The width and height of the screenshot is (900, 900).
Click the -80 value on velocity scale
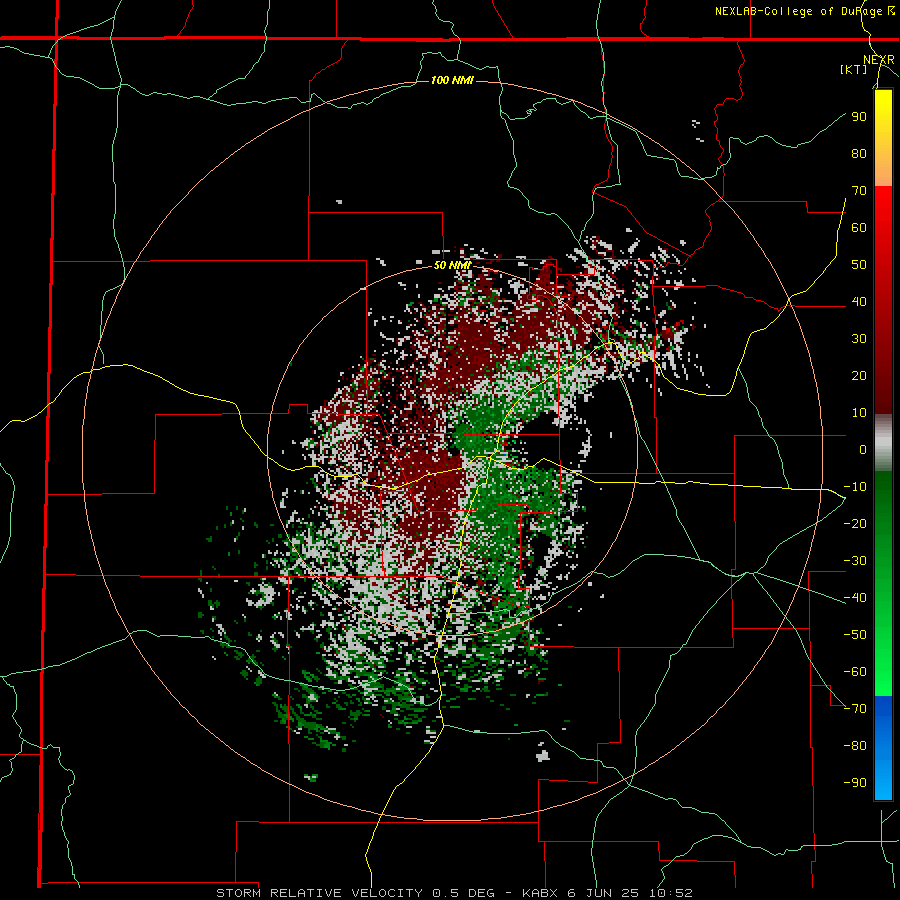coord(855,745)
